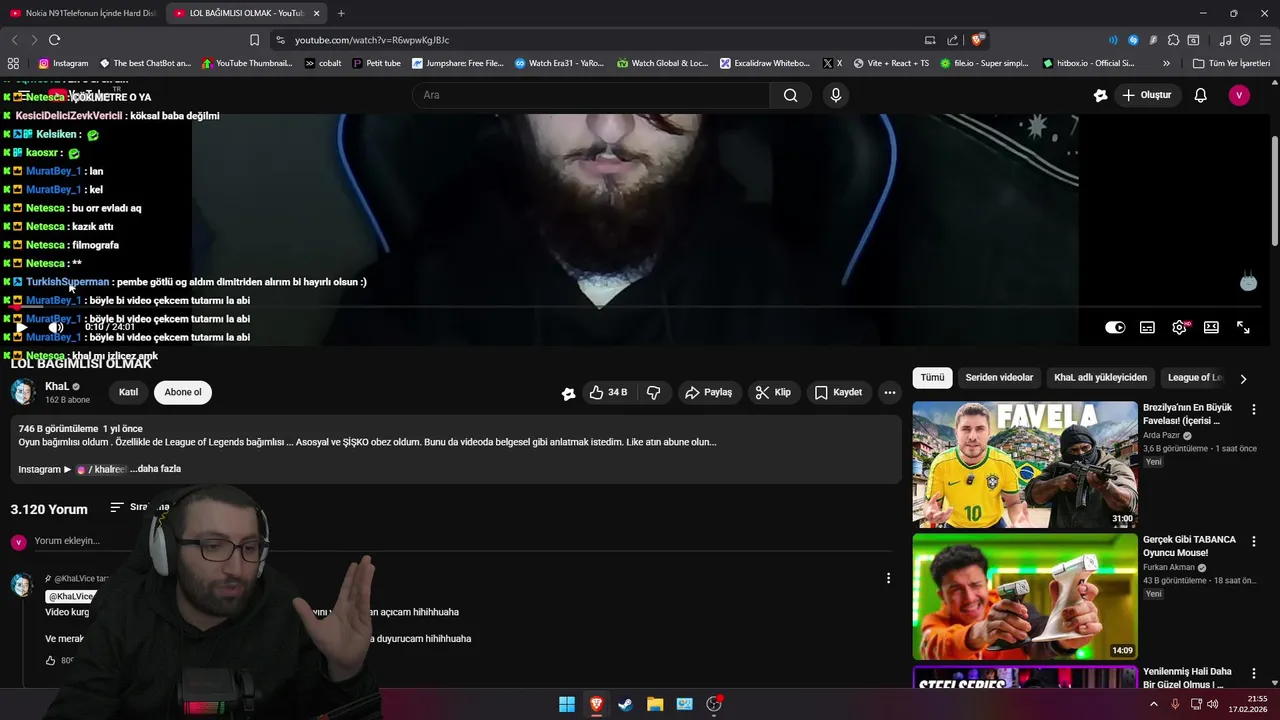Like the pinned @KhaLVice comment
The image size is (1280, 720).
50,660
